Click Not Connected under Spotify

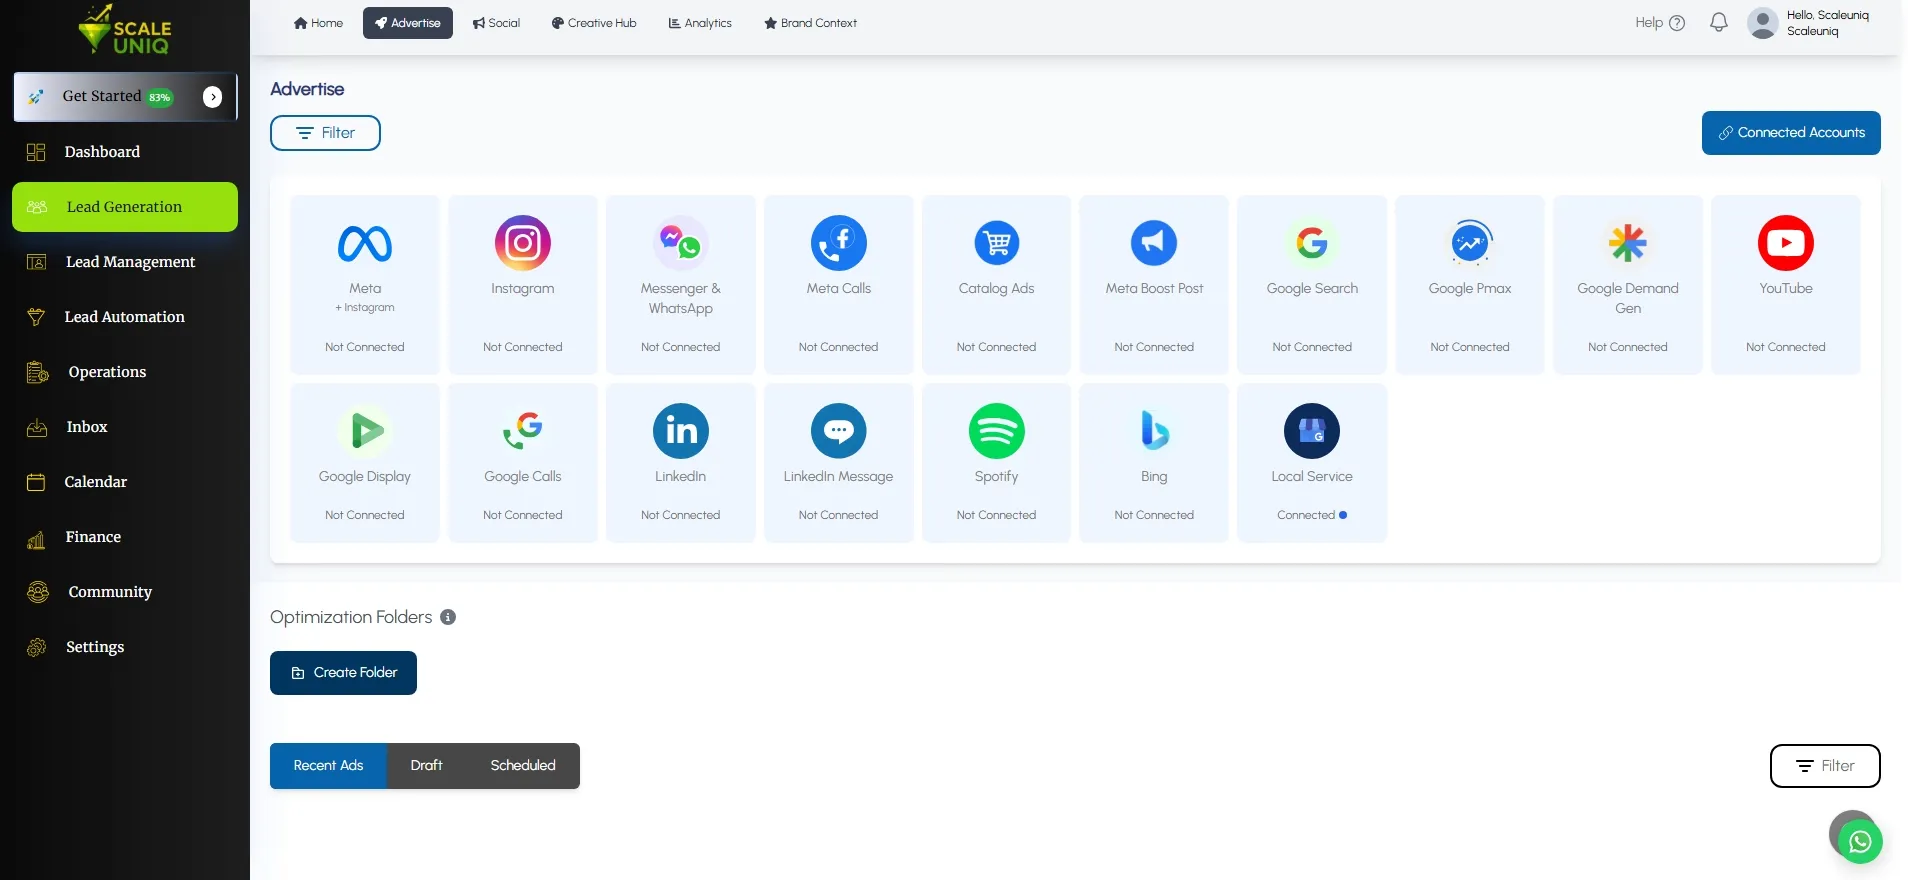[x=997, y=515]
